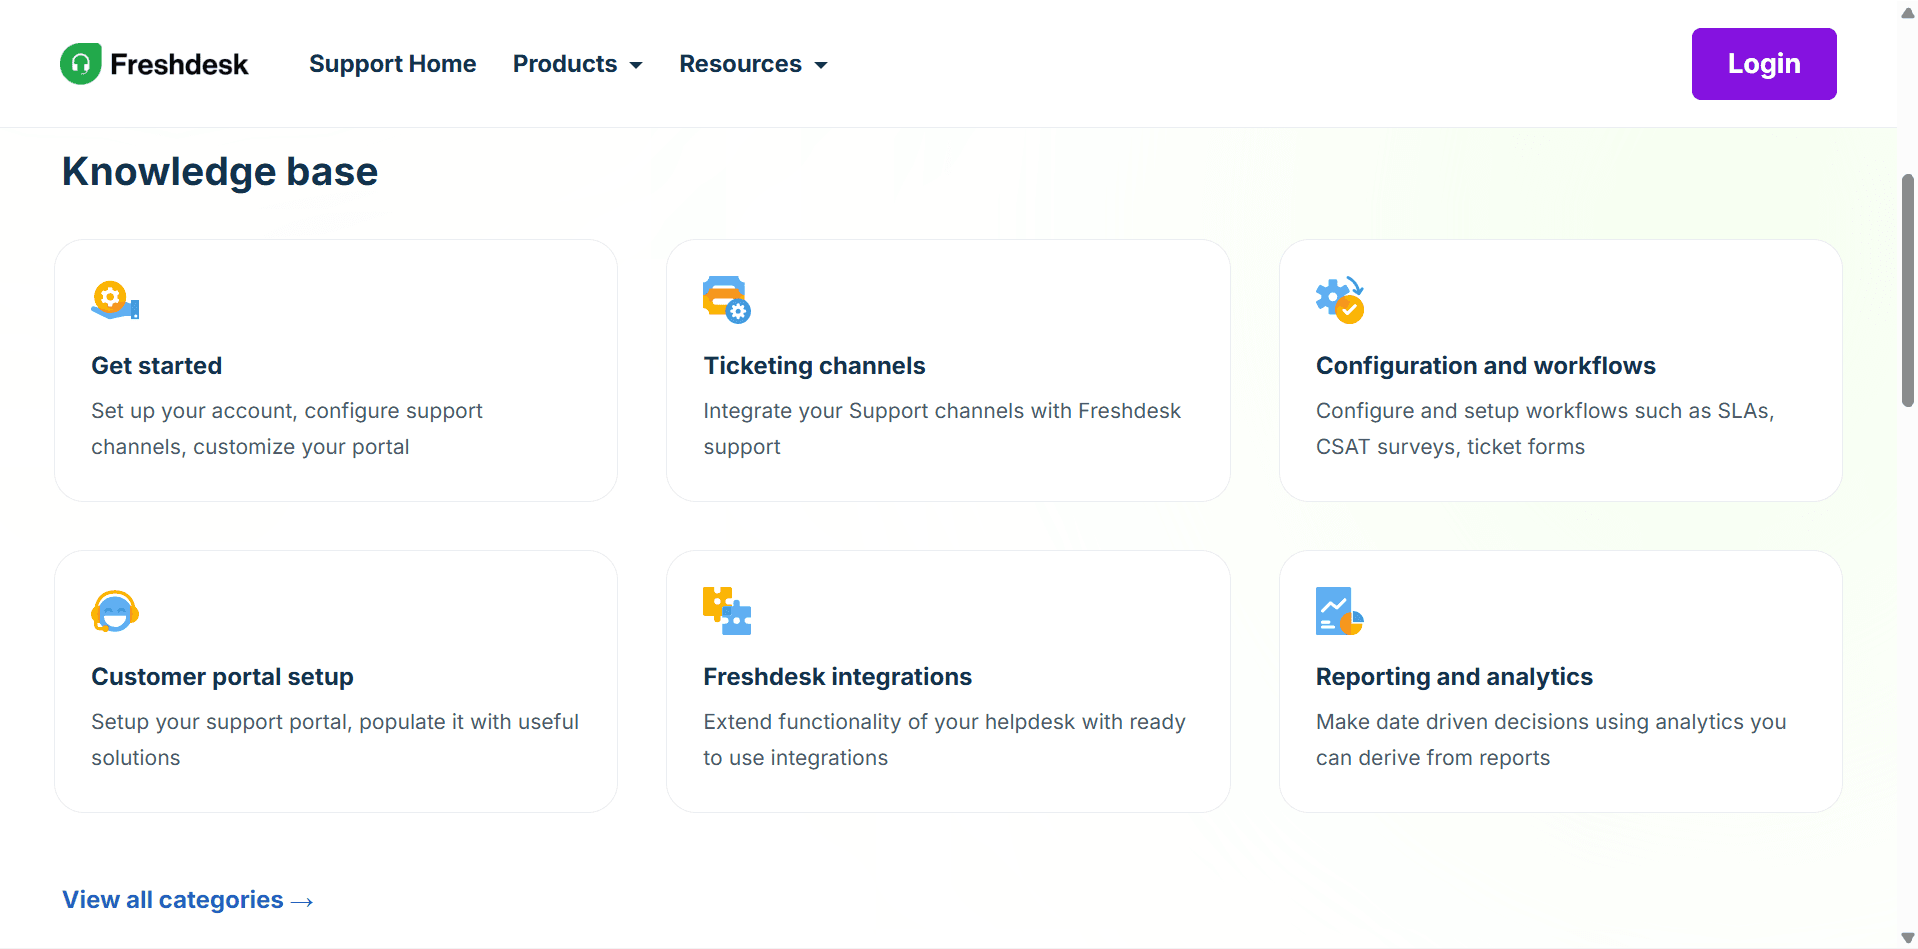
Task: Open the Freshdesk integrations category title
Action: point(837,677)
